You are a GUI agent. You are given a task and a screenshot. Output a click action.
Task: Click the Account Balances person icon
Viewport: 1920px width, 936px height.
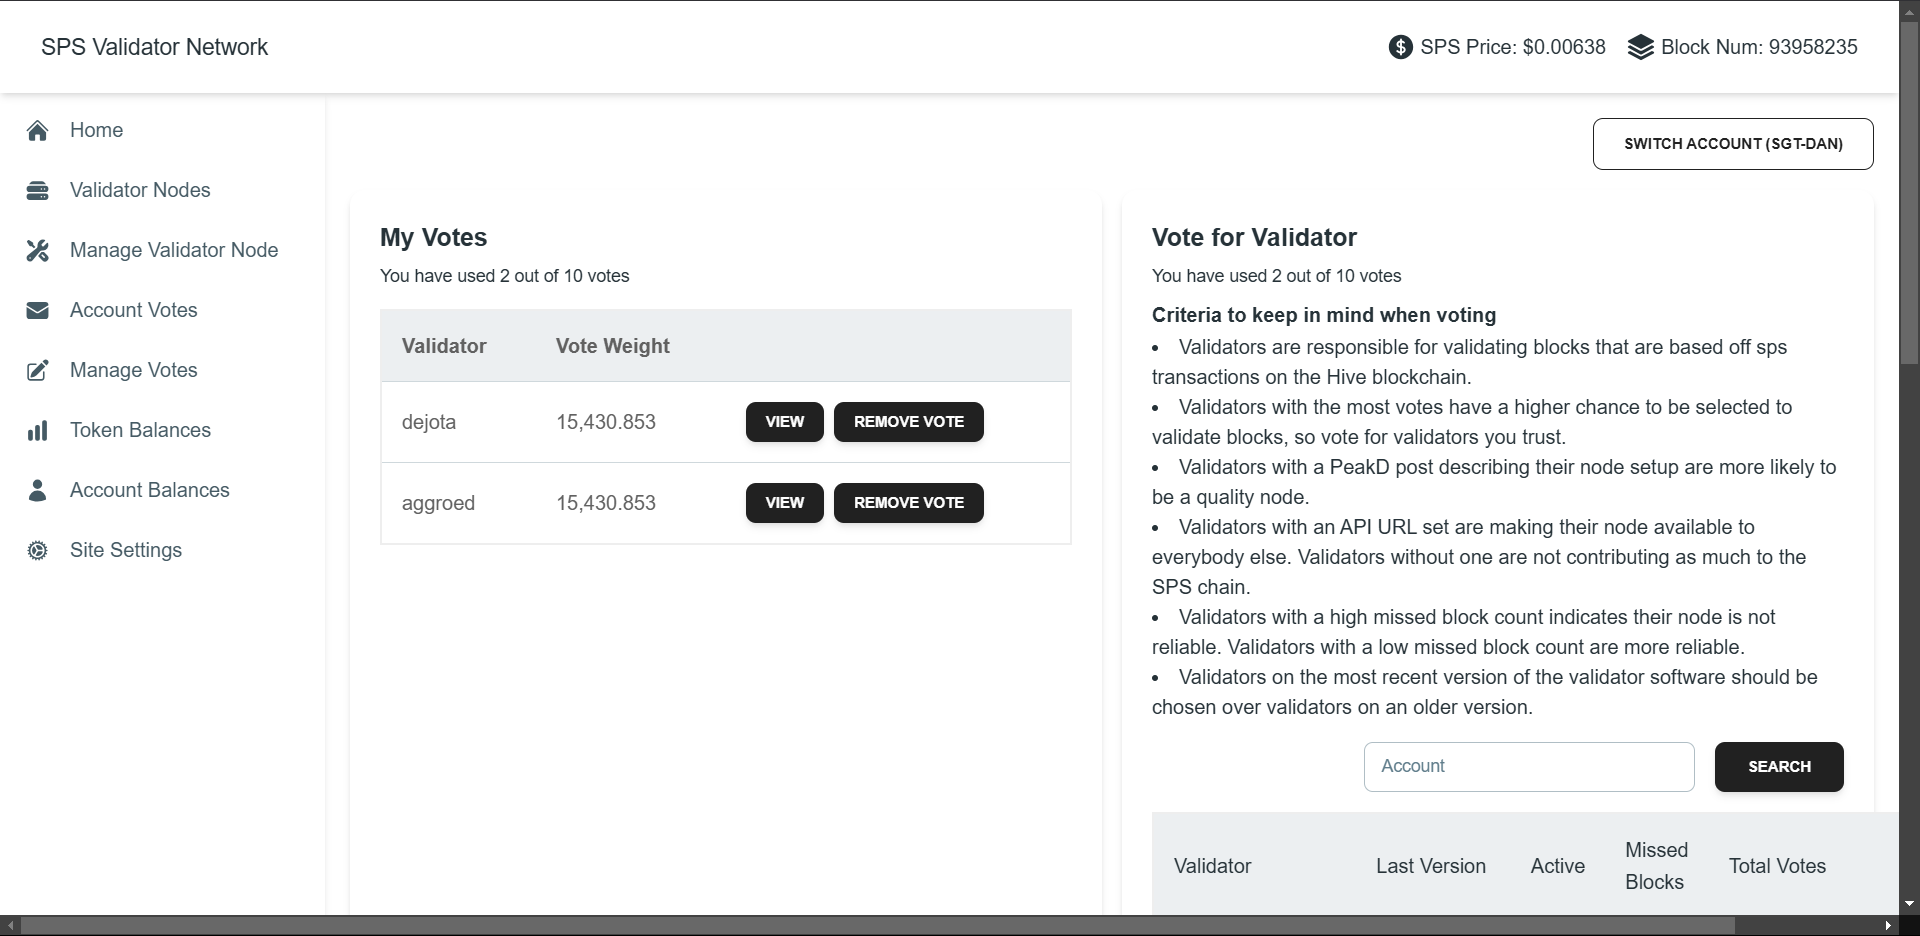tap(38, 490)
